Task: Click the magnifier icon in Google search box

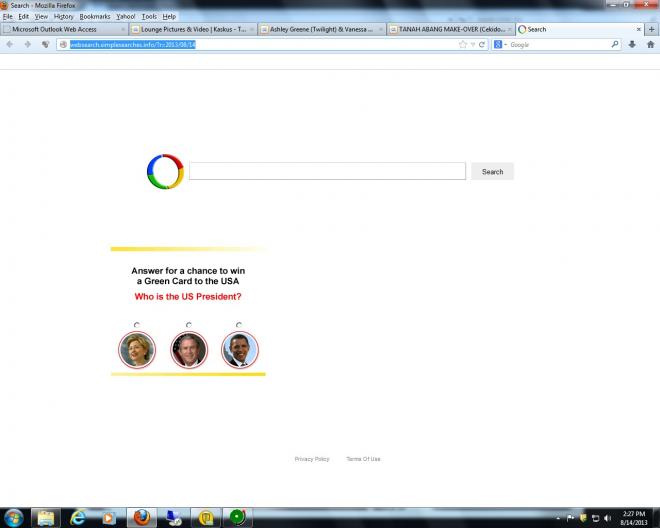Action: click(615, 45)
